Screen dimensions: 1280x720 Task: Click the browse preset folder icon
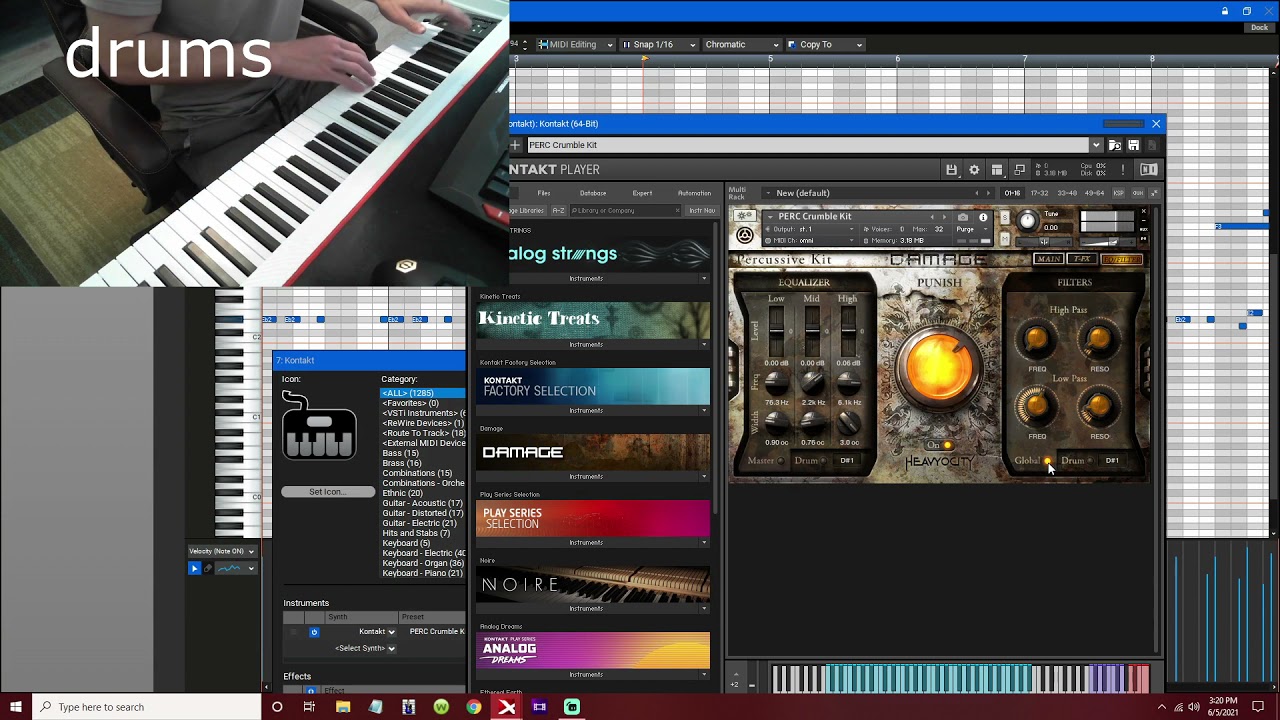point(1115,145)
